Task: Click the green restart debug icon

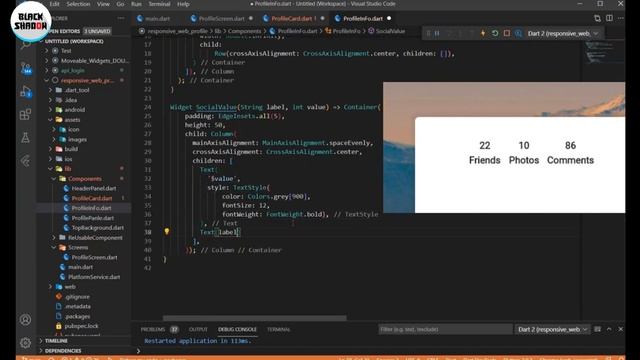Action: click(495, 33)
